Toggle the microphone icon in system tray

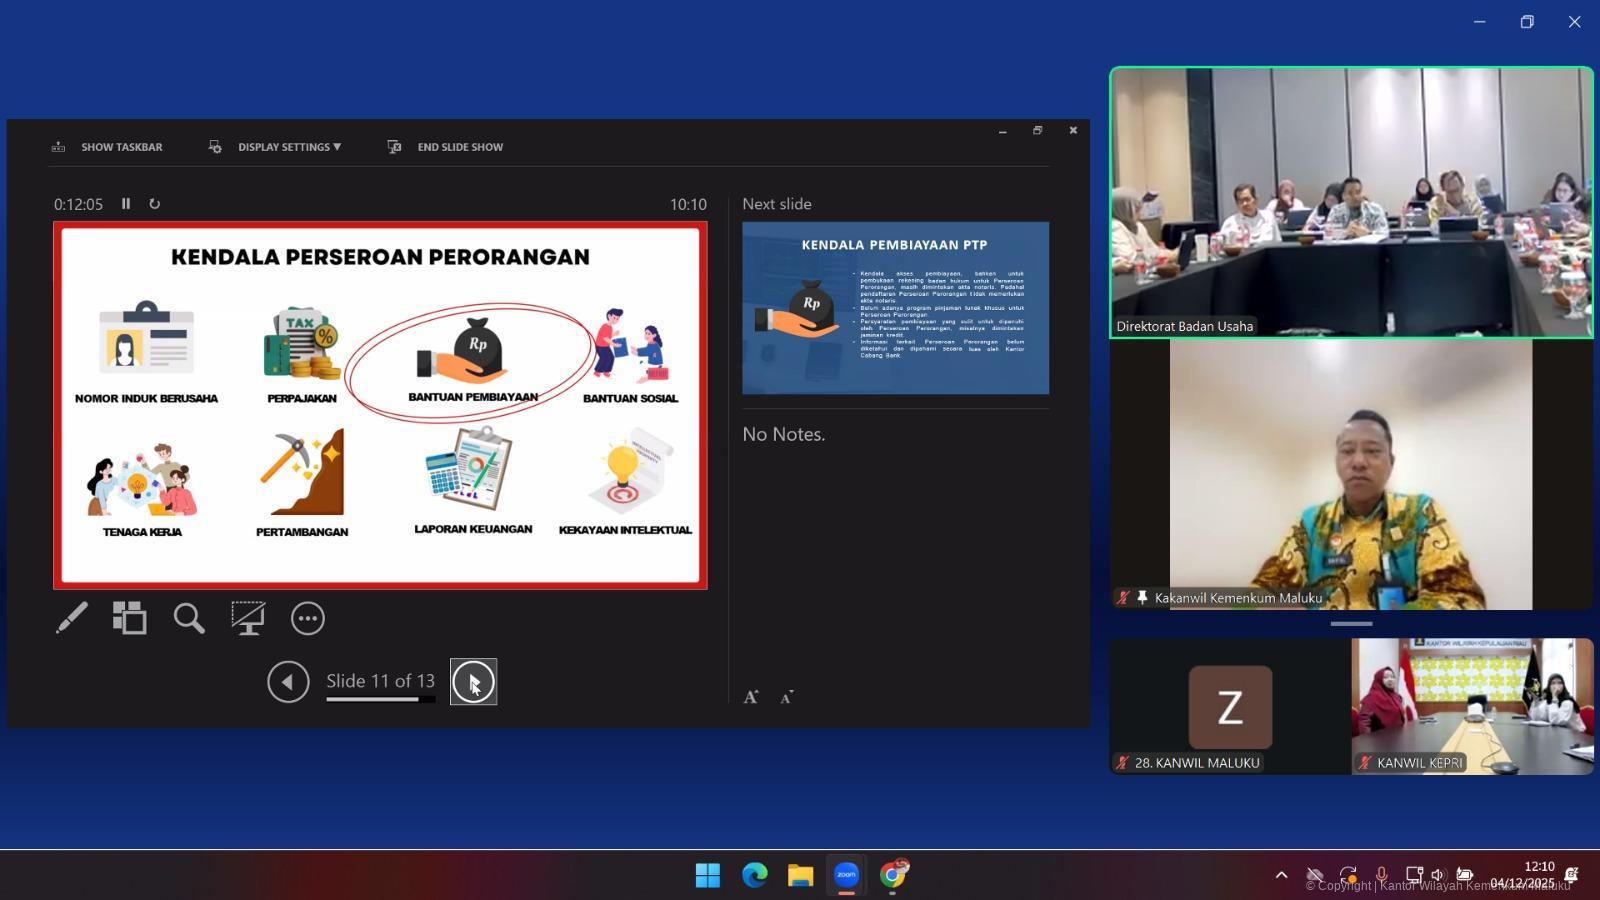tap(1381, 875)
